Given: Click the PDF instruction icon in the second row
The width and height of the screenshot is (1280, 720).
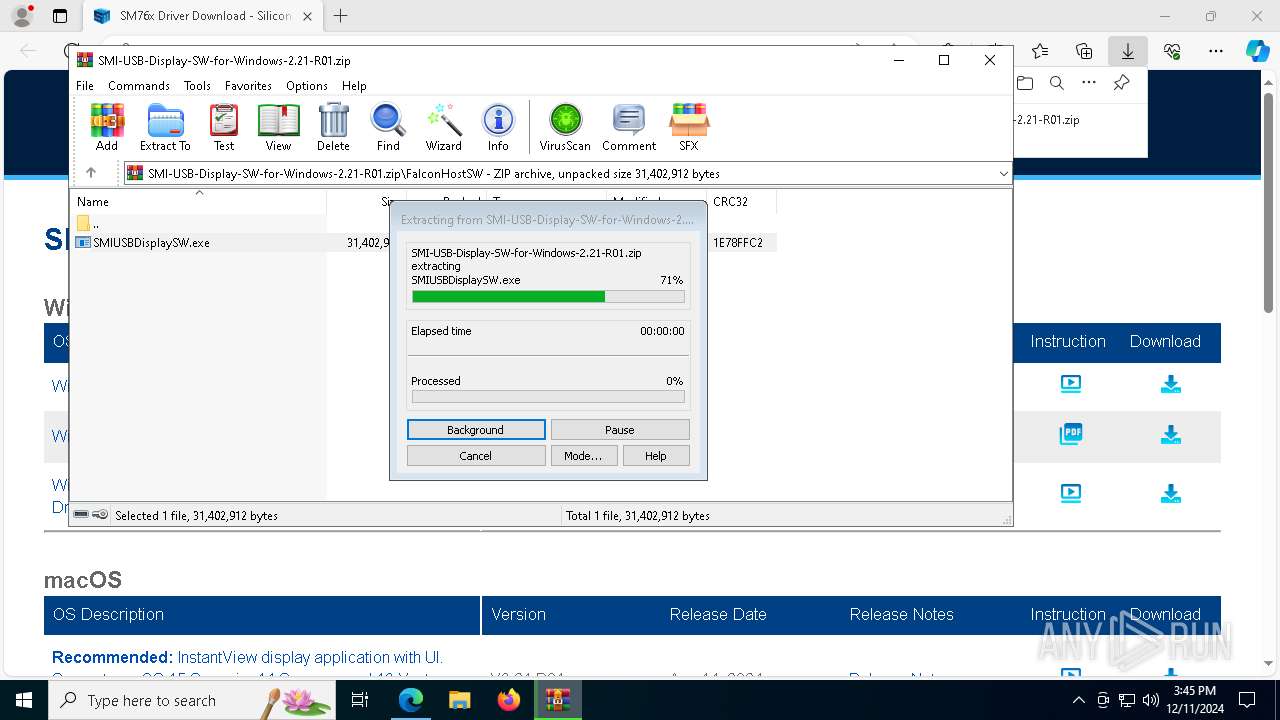Looking at the screenshot, I should tap(1070, 434).
